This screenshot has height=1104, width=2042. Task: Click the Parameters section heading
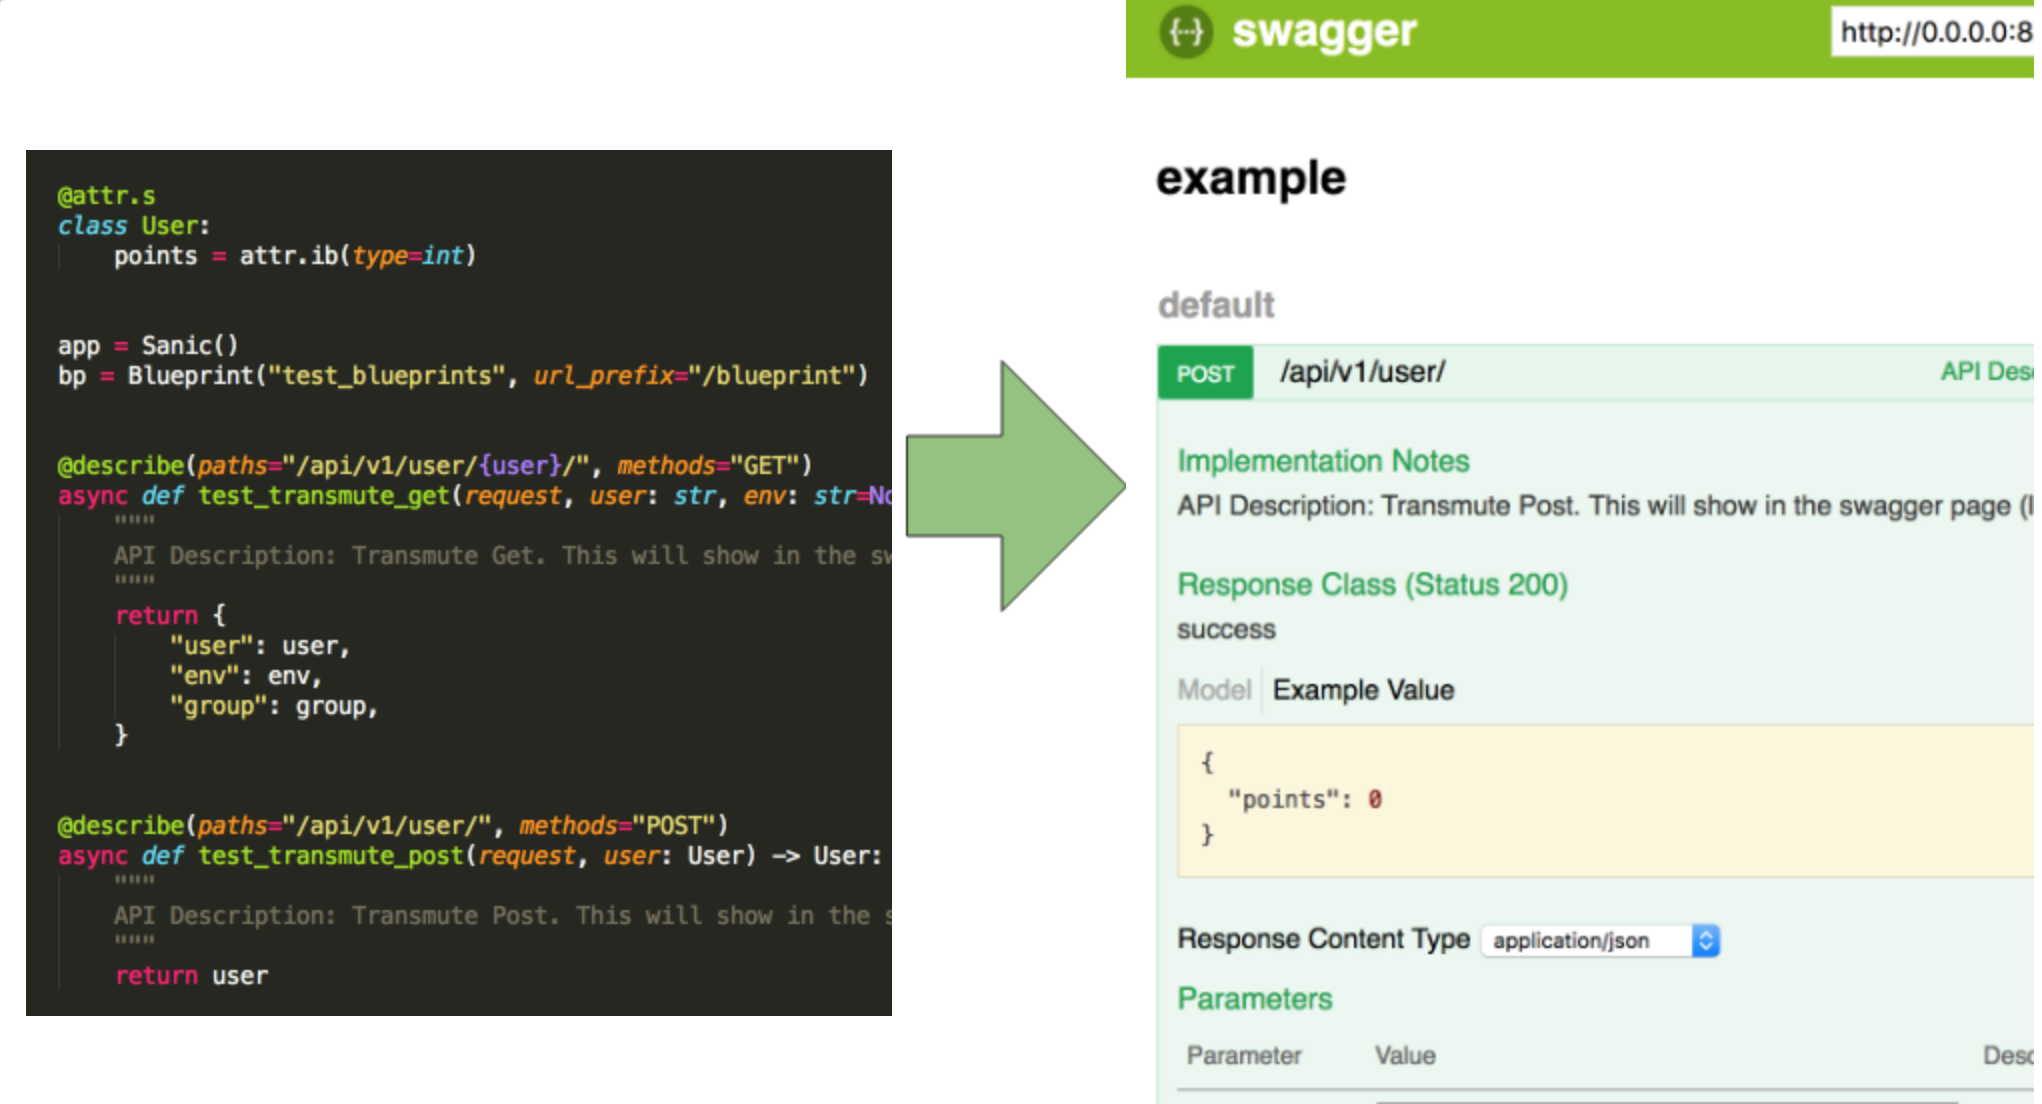tap(1255, 999)
